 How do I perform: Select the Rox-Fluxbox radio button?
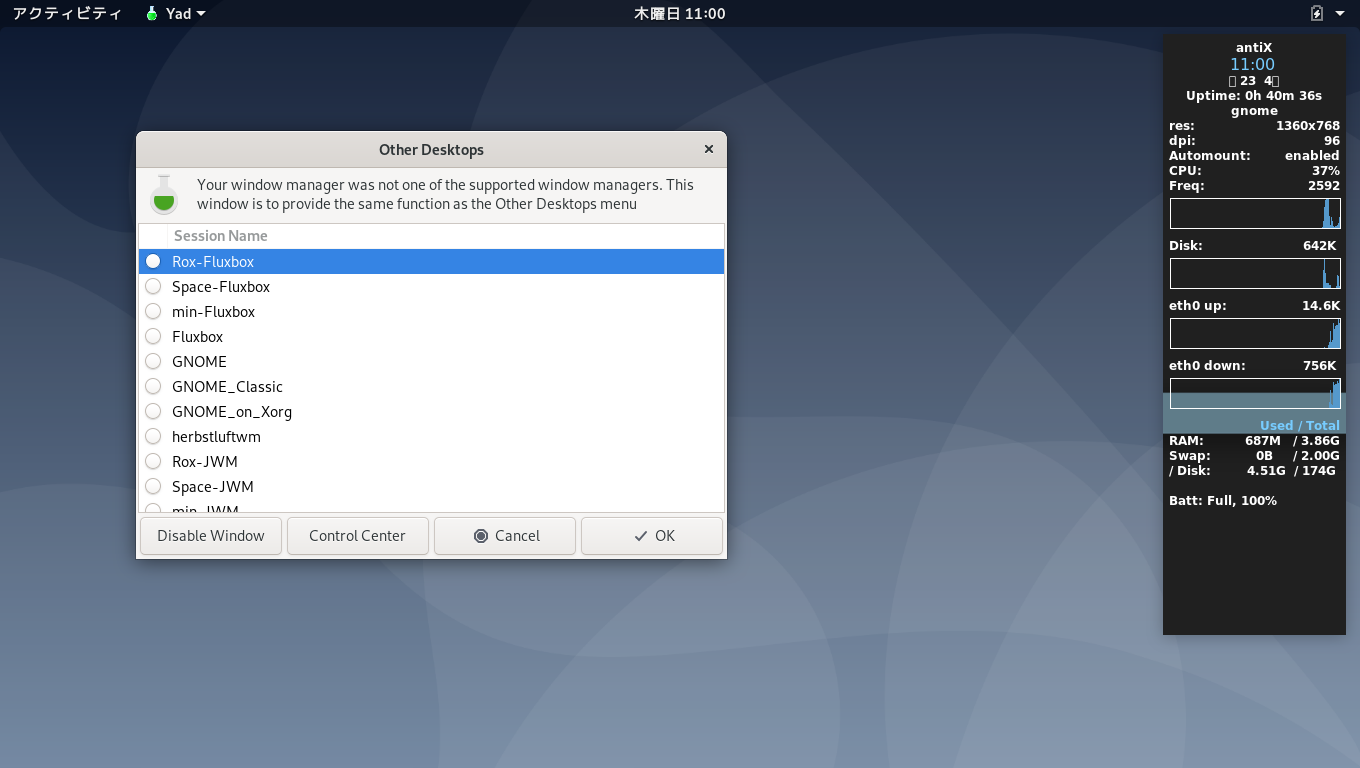153,261
